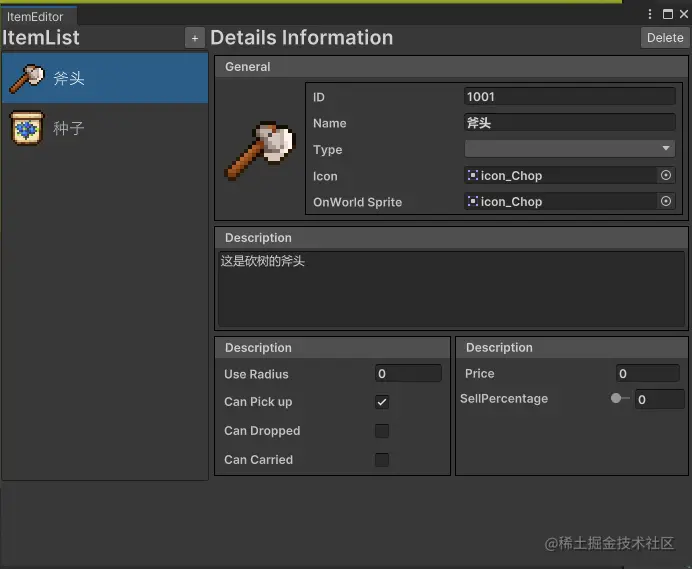The height and width of the screenshot is (569, 692).
Task: Click the Can Dropped label
Action: tap(262, 431)
